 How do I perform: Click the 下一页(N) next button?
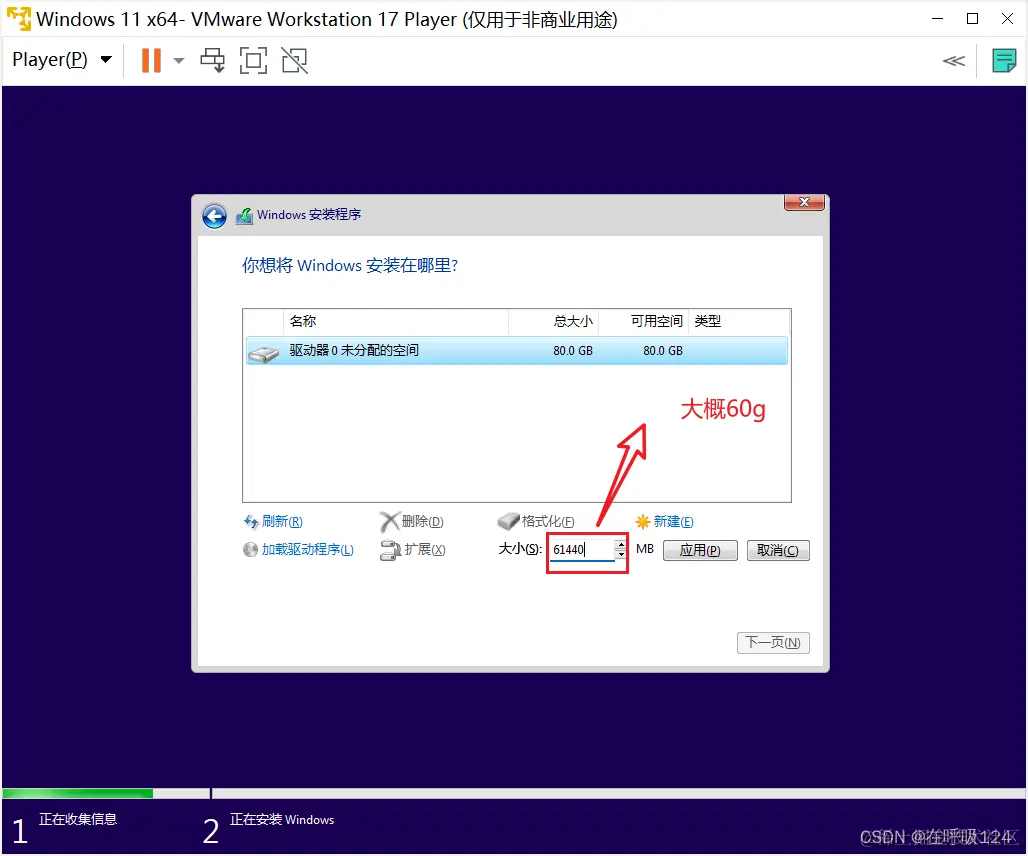(773, 642)
